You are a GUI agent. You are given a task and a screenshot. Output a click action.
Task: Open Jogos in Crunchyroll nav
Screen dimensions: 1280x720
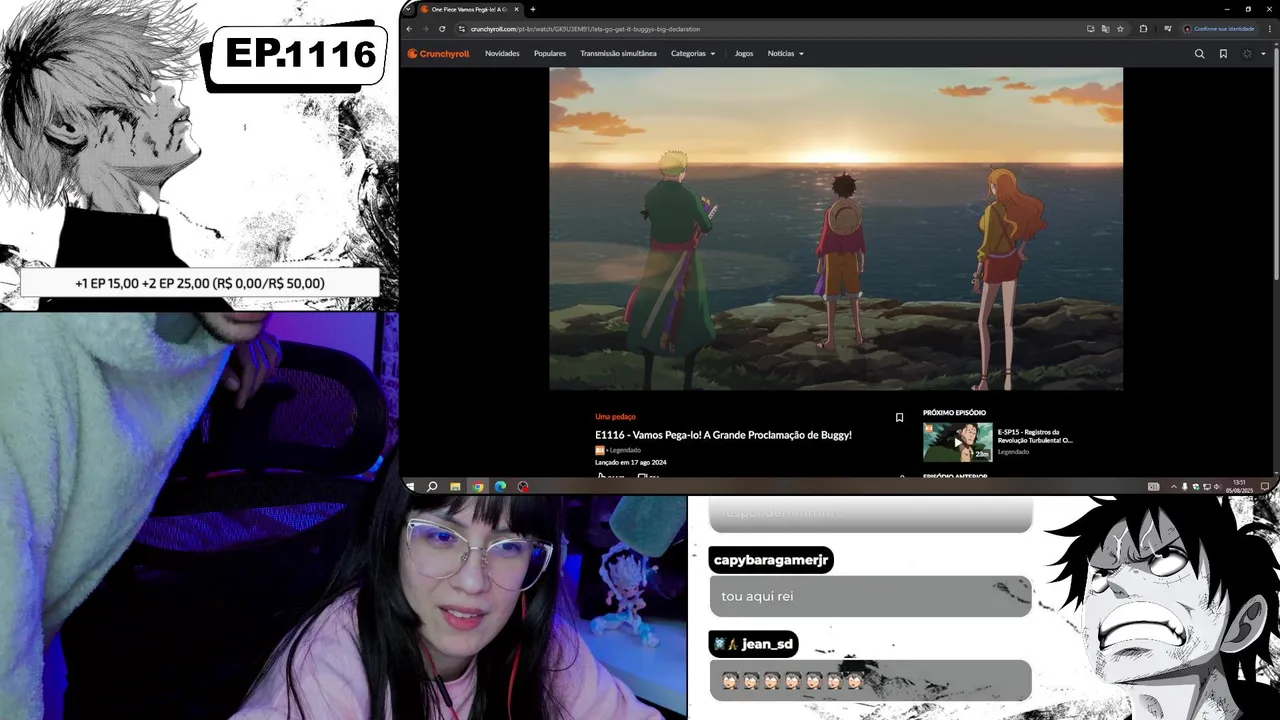744,54
